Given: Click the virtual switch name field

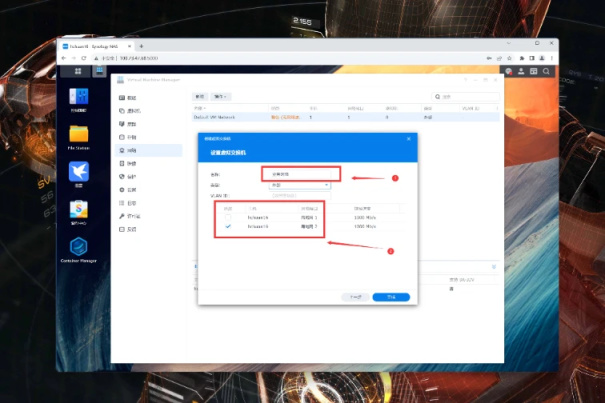Looking at the screenshot, I should pyautogui.click(x=300, y=174).
